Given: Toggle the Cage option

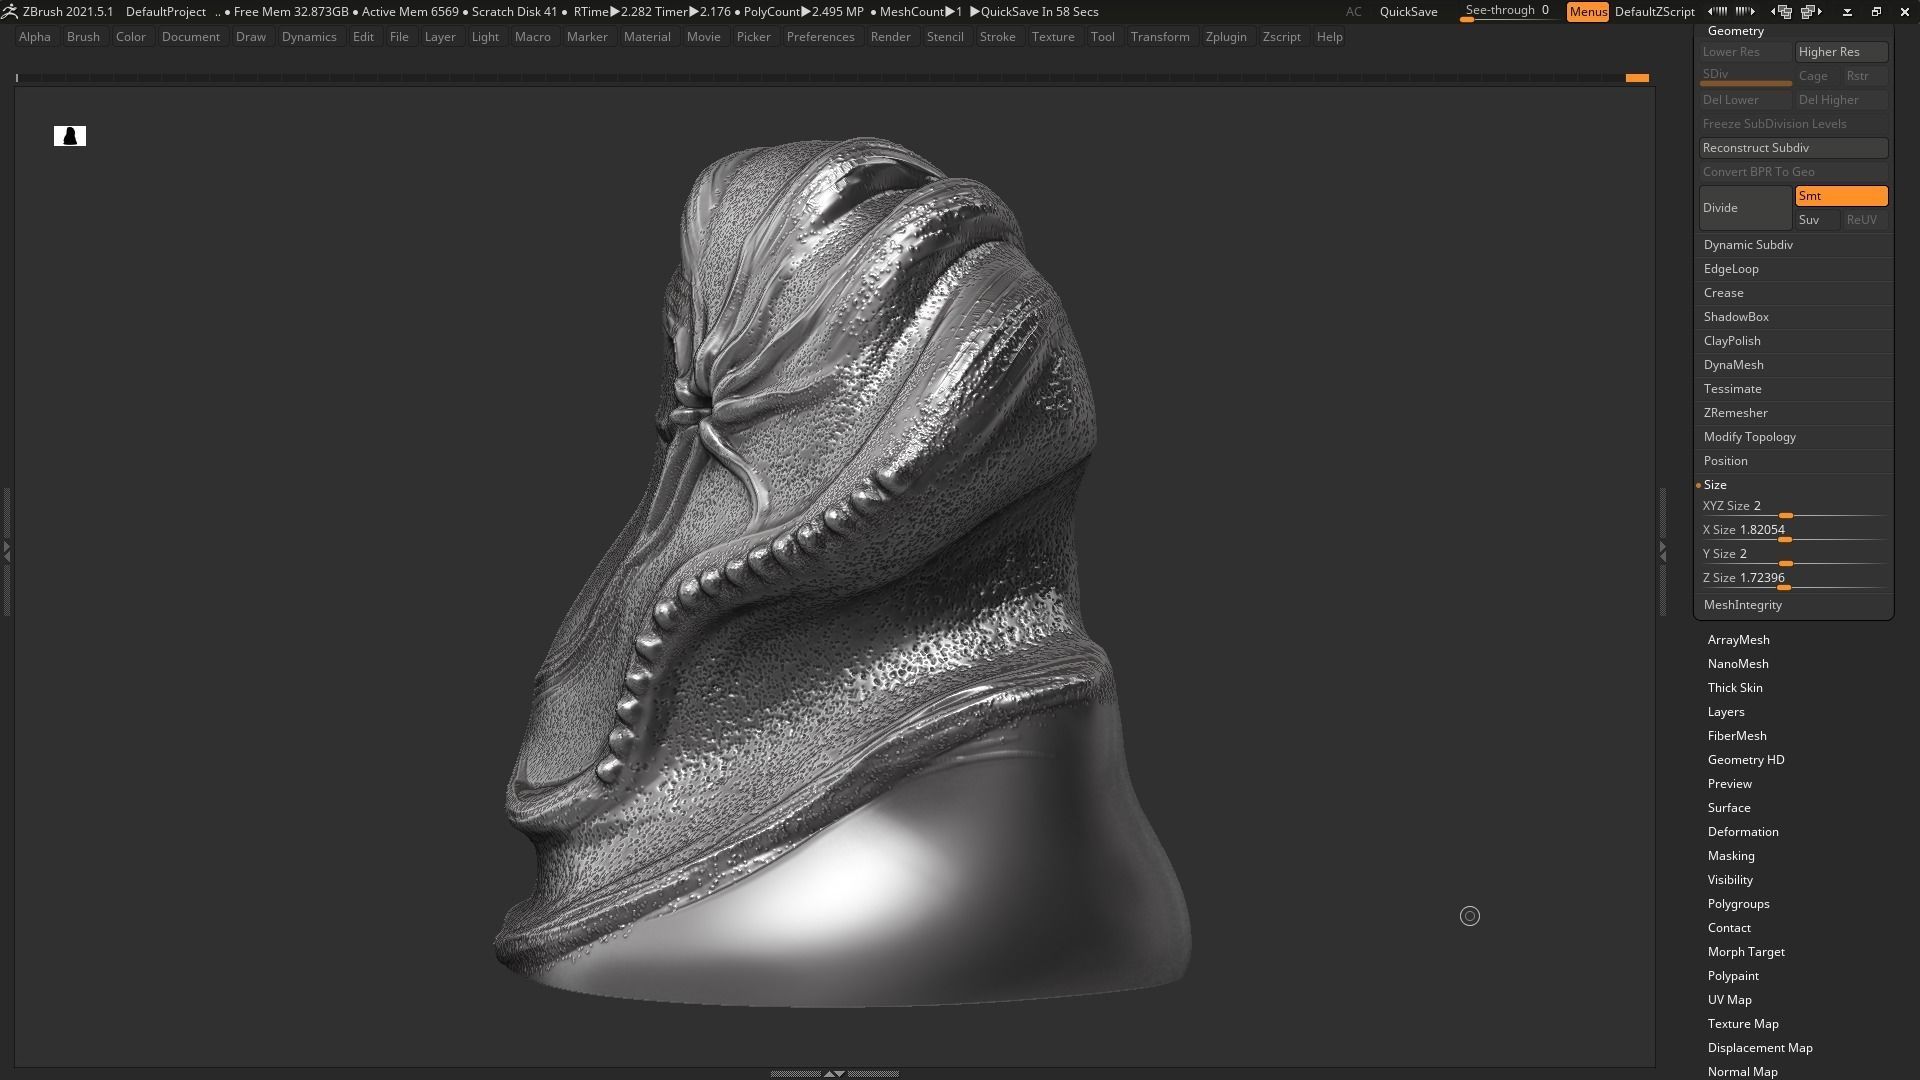Looking at the screenshot, I should point(1817,76).
